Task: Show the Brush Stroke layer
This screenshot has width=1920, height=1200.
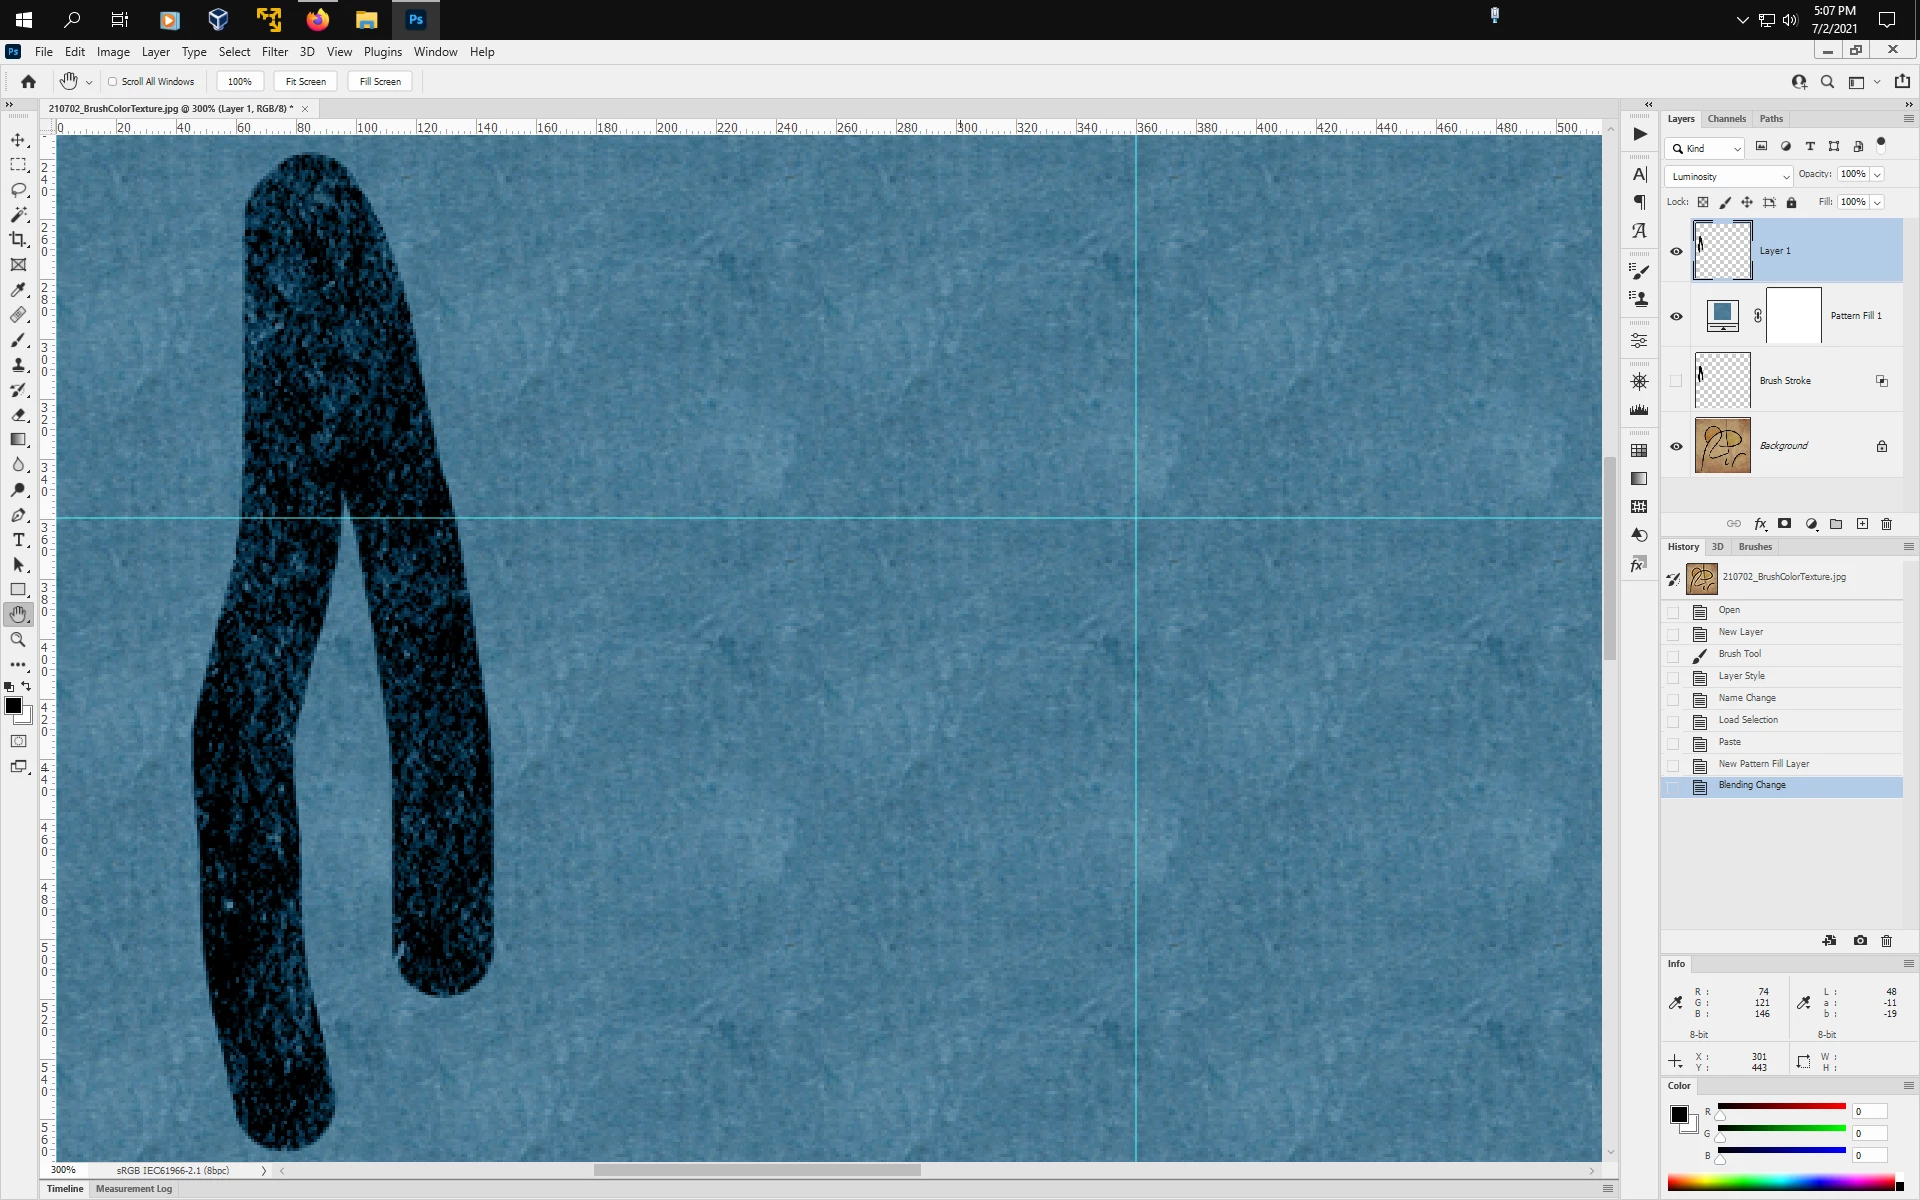Action: pos(1676,381)
